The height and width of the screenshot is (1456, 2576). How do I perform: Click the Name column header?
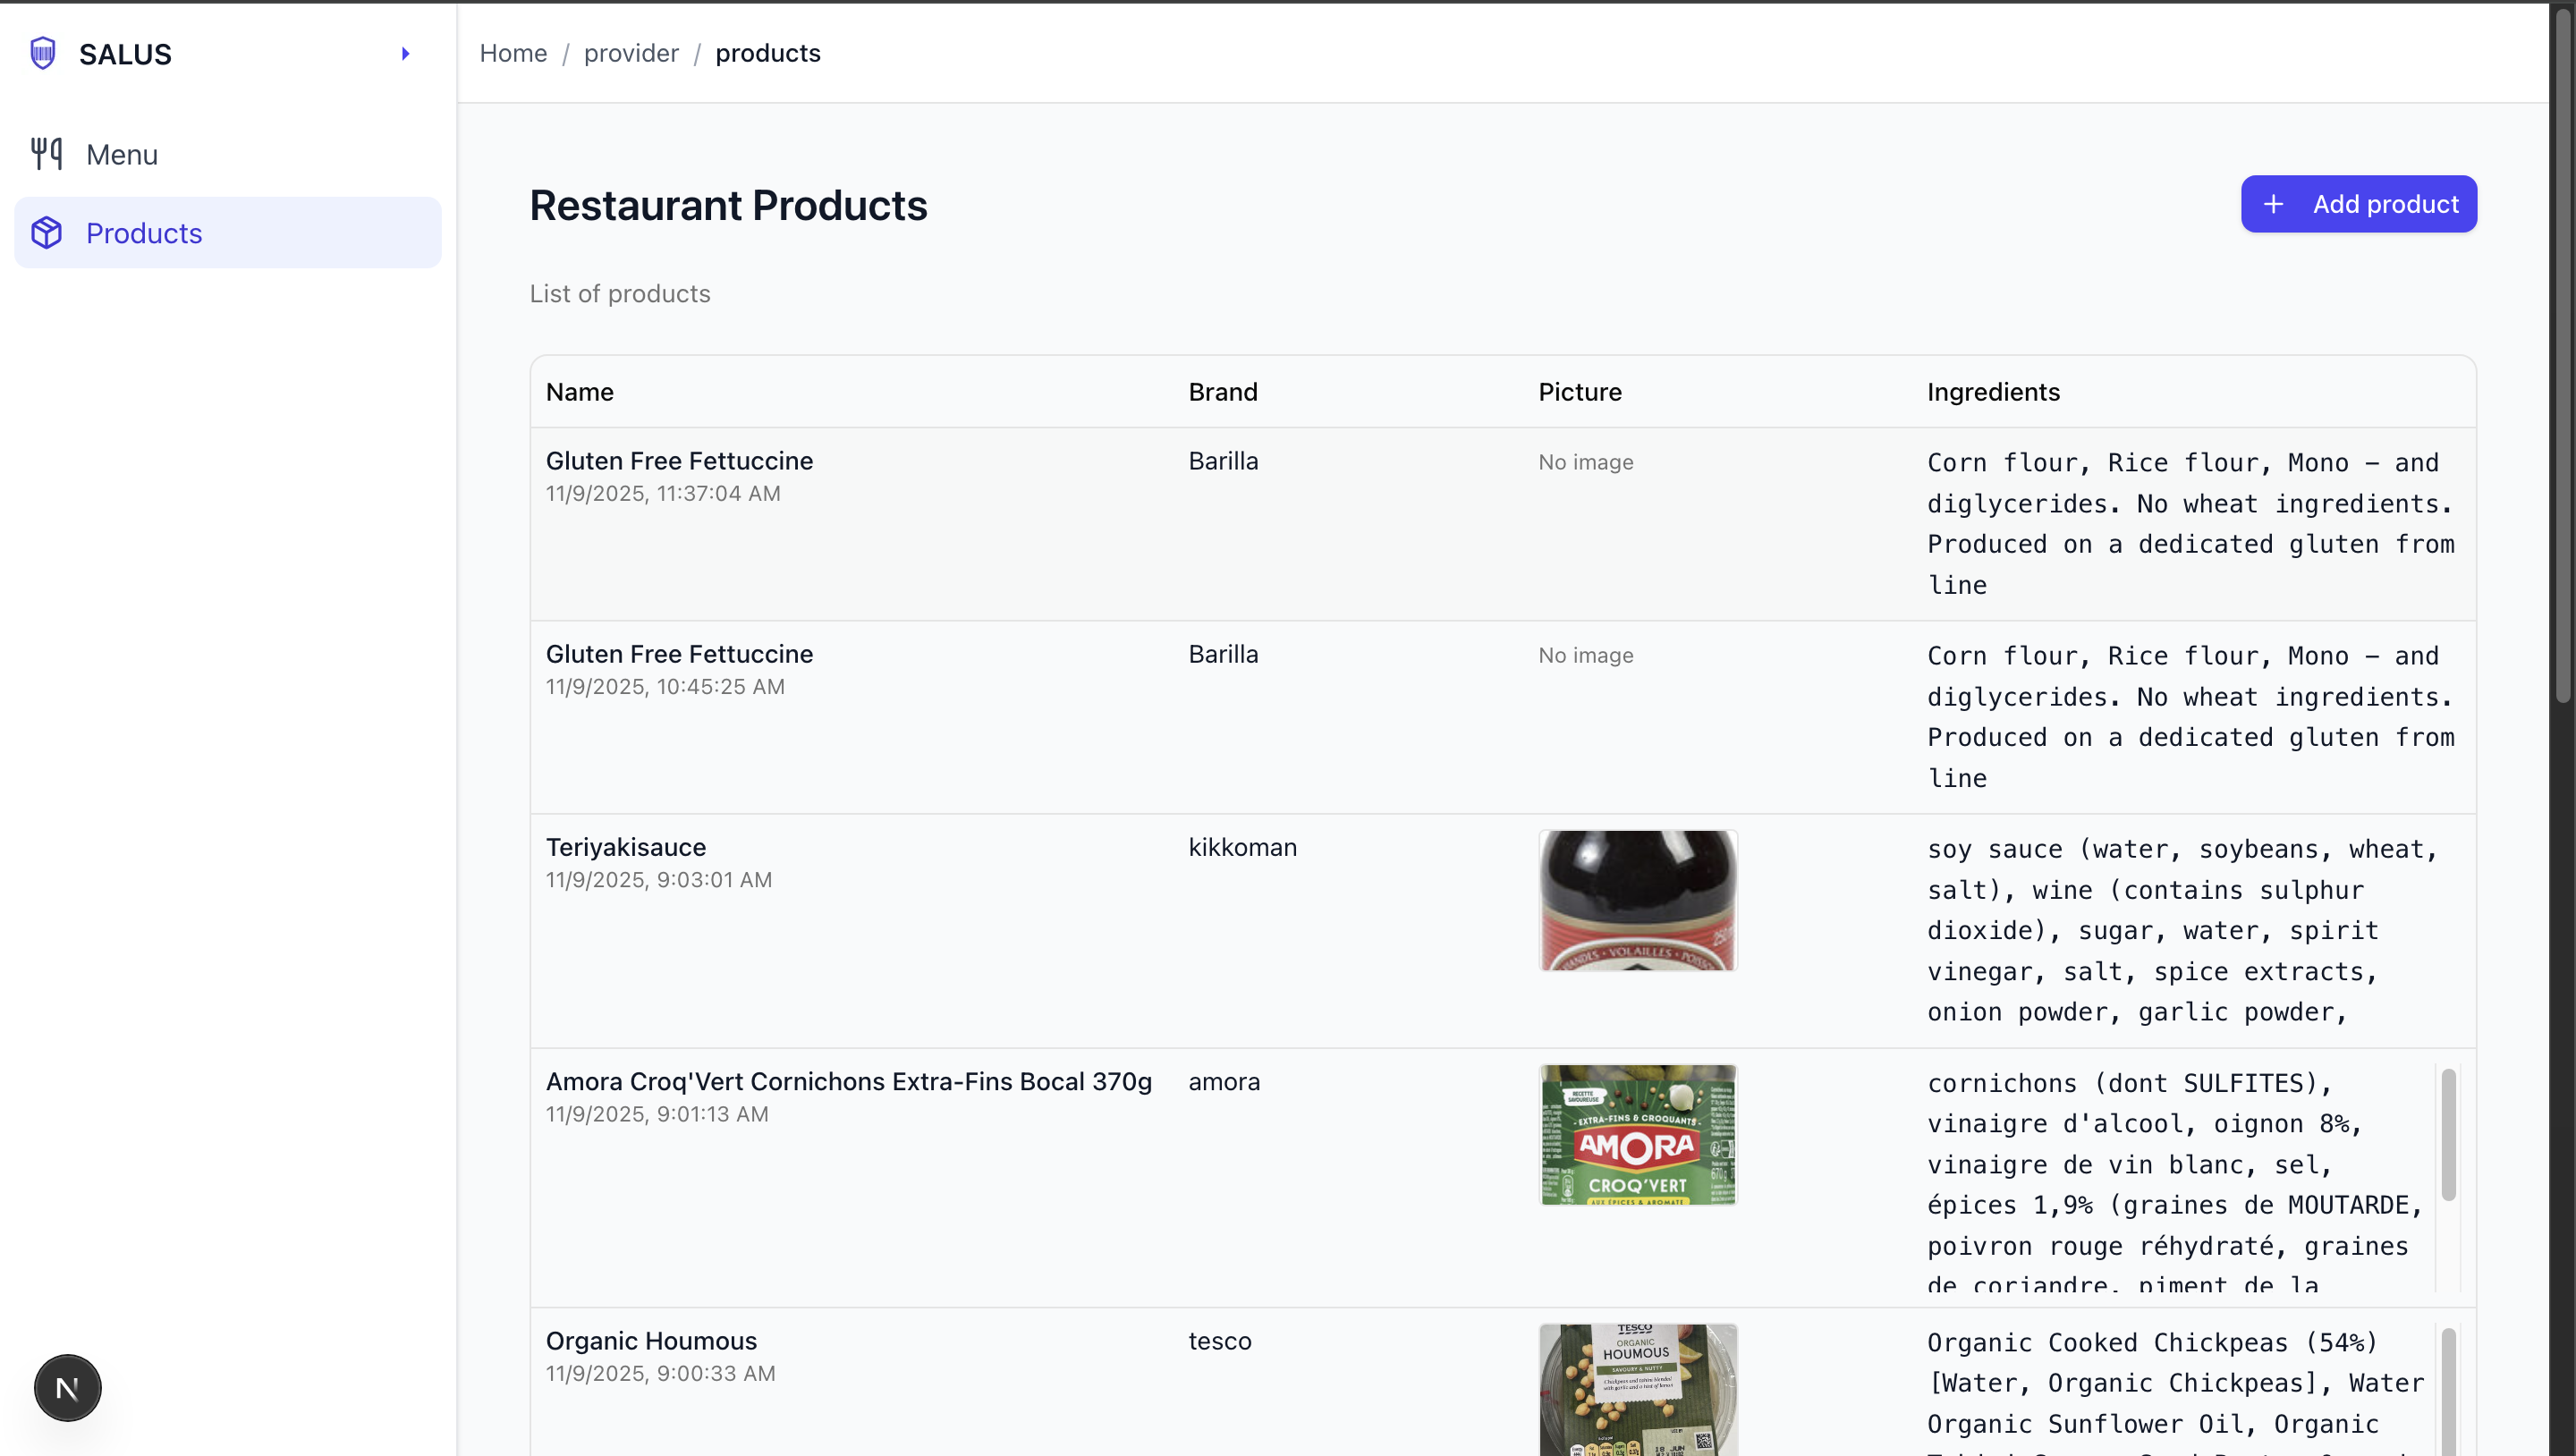[x=579, y=392]
